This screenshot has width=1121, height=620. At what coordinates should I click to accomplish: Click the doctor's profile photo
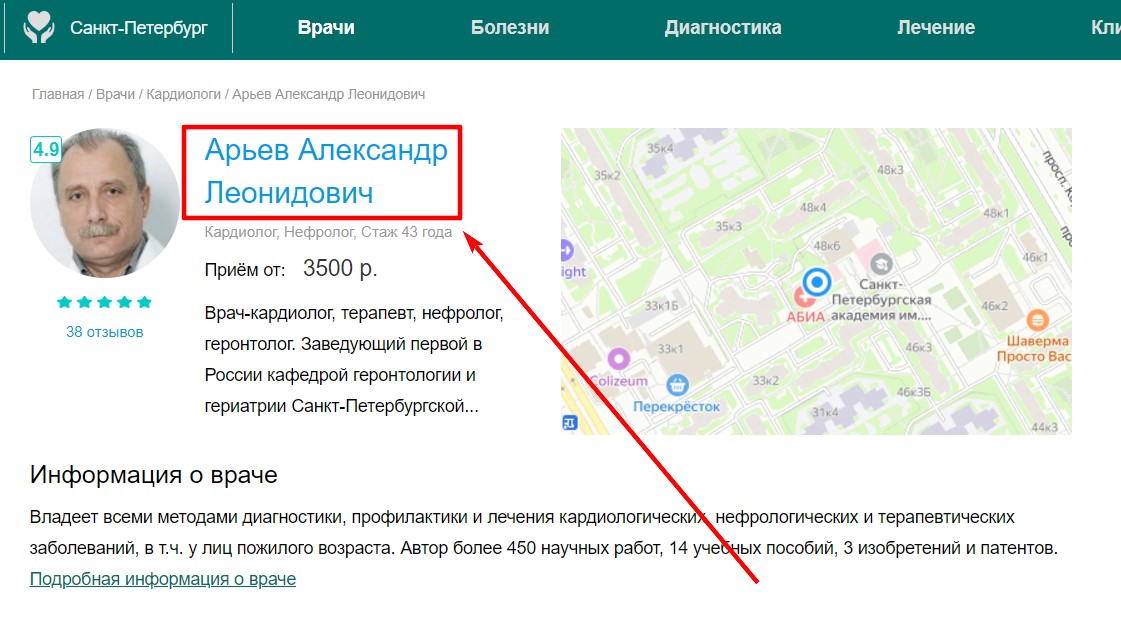[x=105, y=204]
